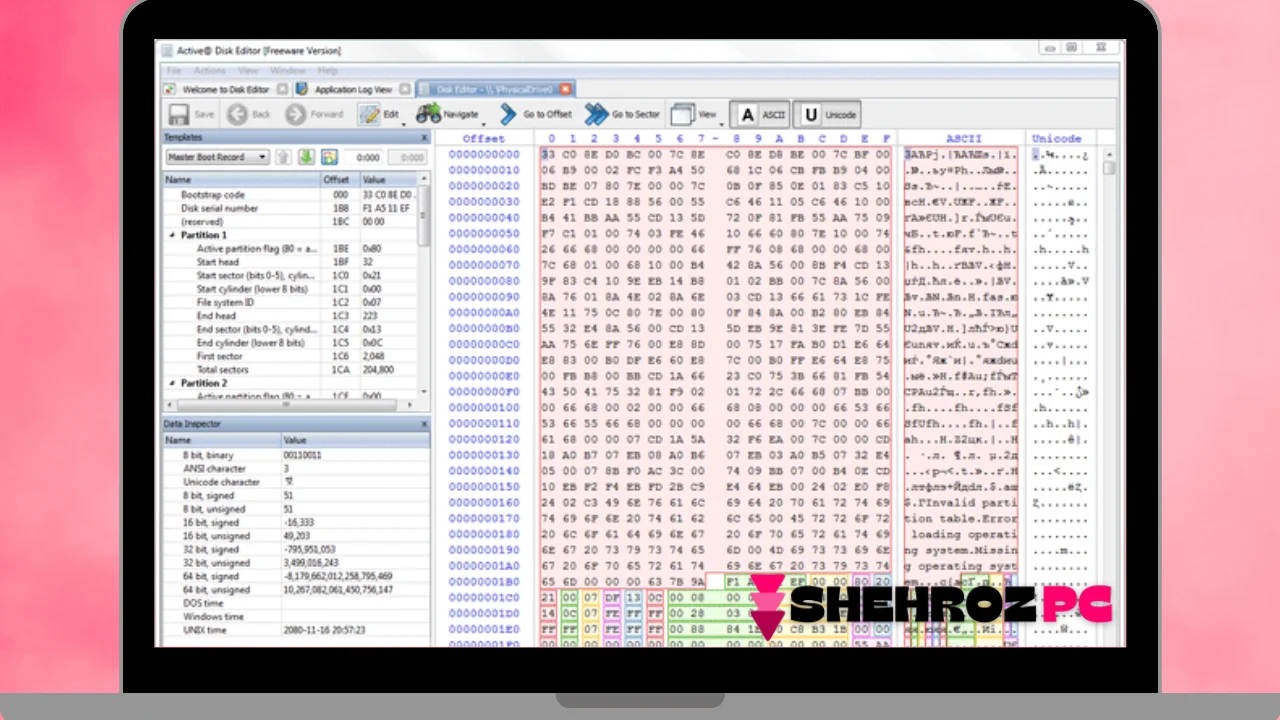This screenshot has width=1280, height=720.
Task: Click the template refresh icon
Action: point(329,157)
